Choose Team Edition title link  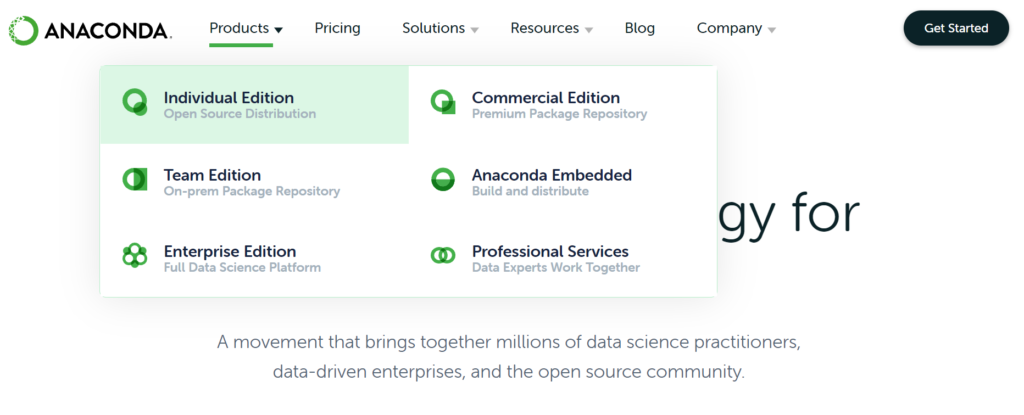[x=212, y=175]
